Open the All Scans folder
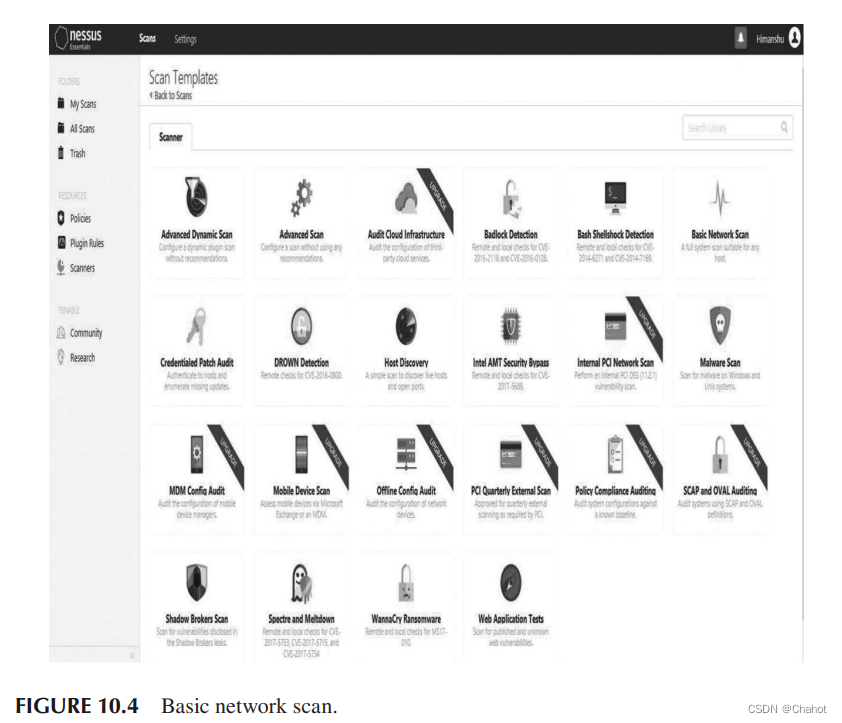The width and height of the screenshot is (842, 723). pyautogui.click(x=76, y=128)
